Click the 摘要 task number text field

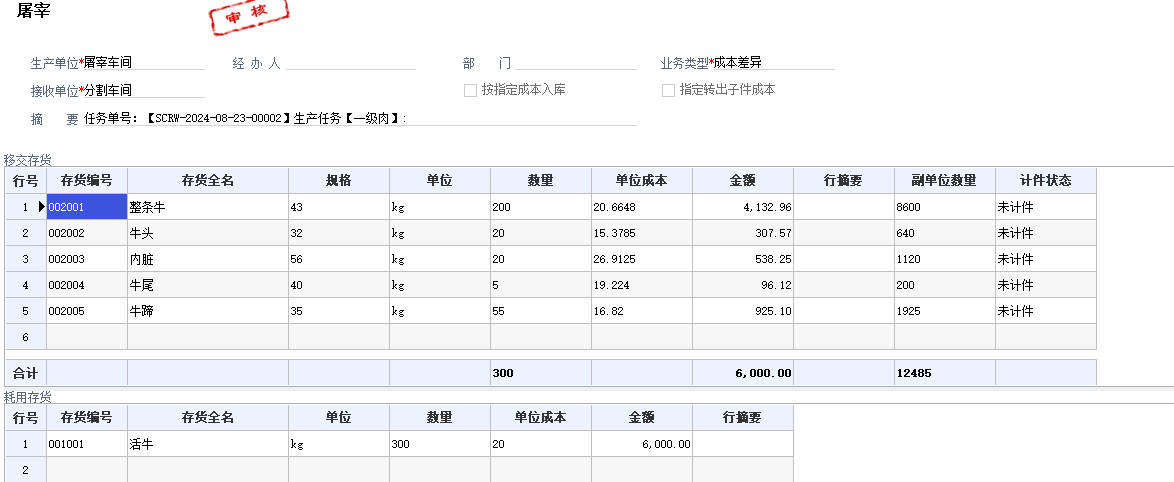tap(360, 118)
